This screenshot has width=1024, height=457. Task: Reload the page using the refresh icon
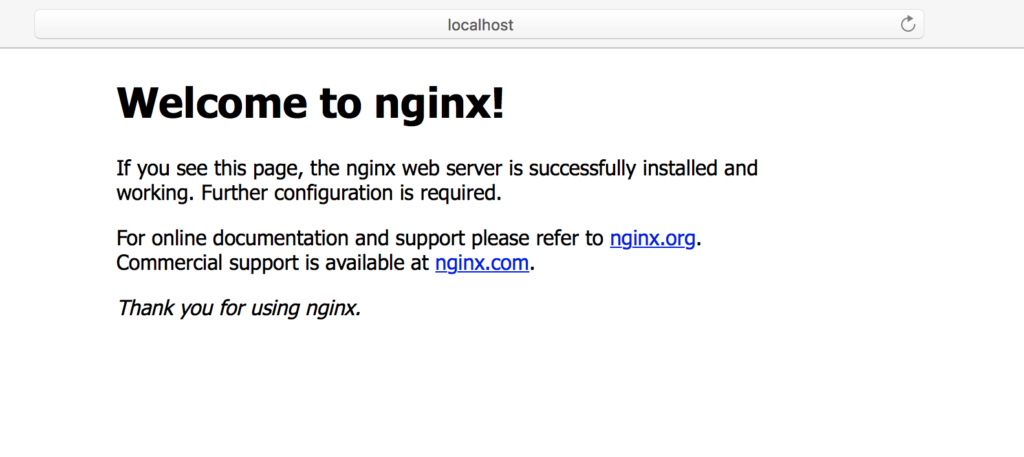tap(908, 24)
